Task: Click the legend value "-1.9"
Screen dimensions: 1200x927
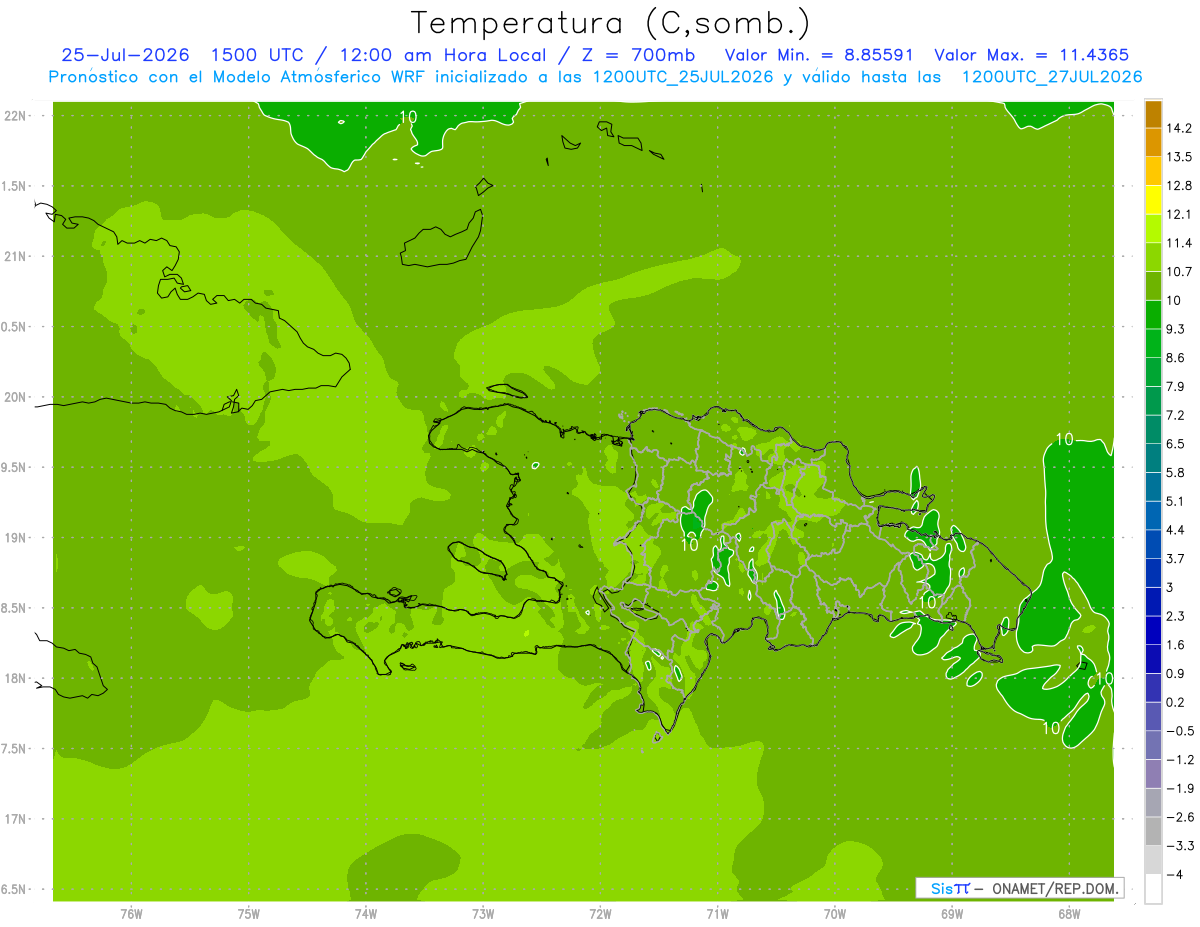Action: coord(1179,788)
